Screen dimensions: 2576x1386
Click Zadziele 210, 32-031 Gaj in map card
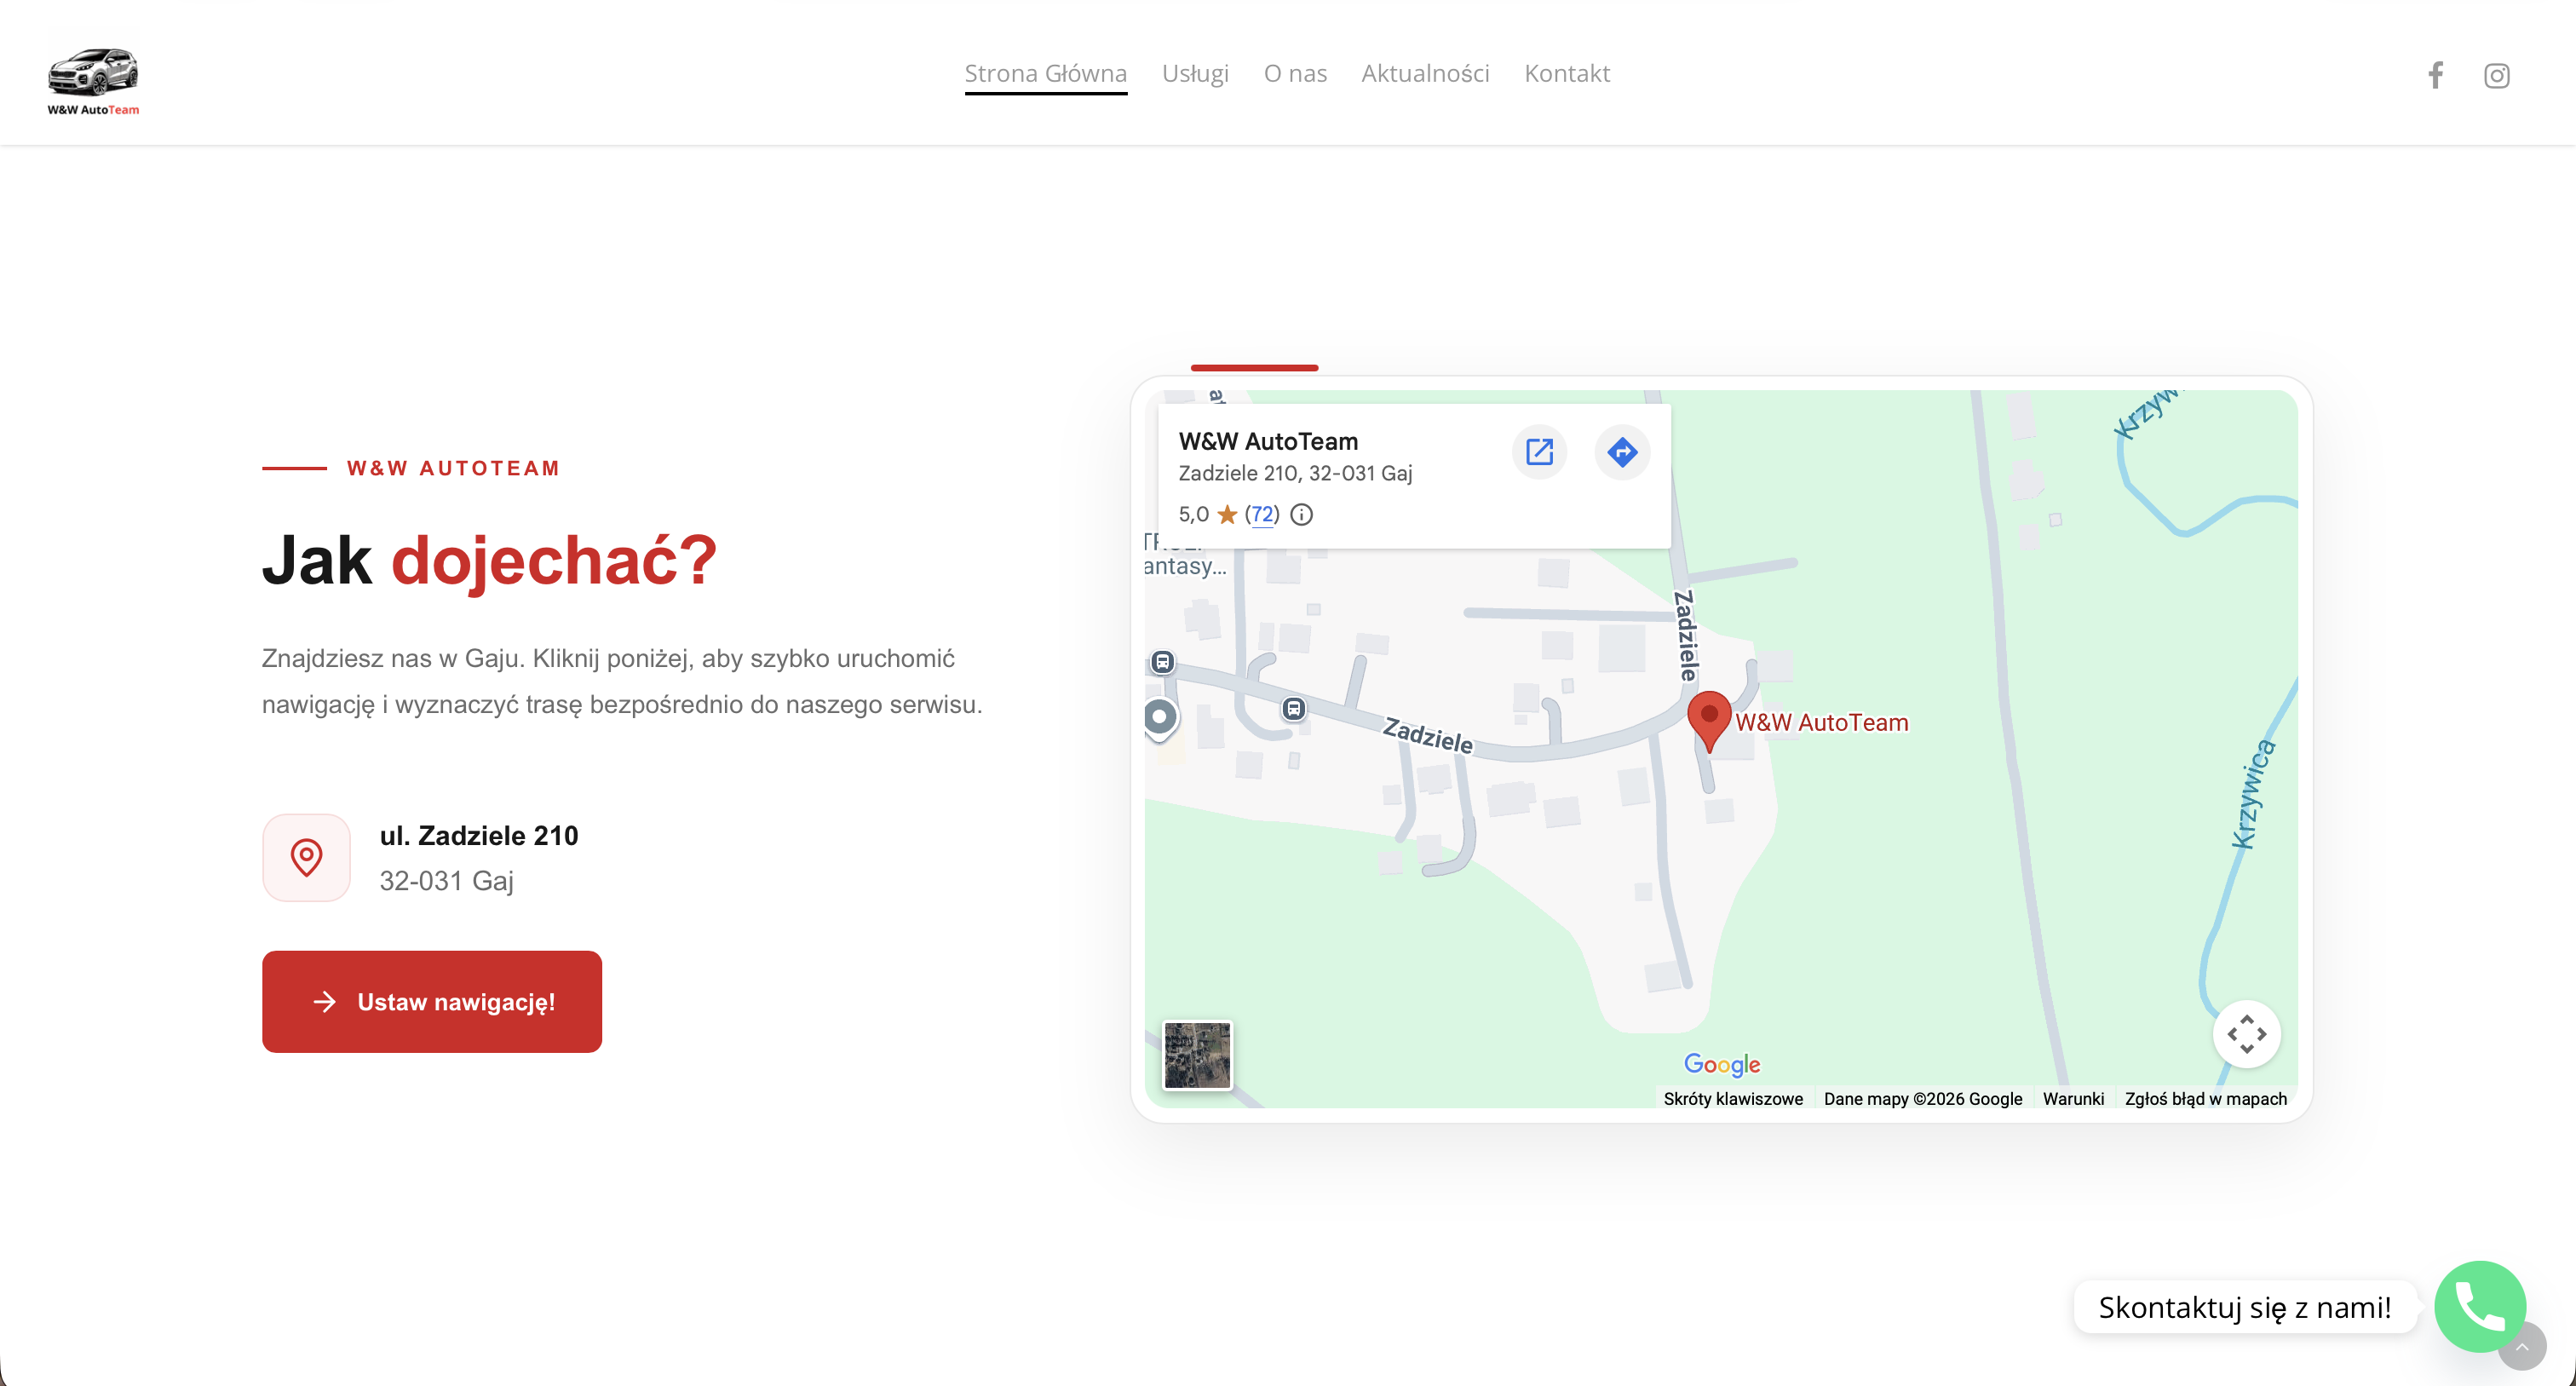[1295, 473]
